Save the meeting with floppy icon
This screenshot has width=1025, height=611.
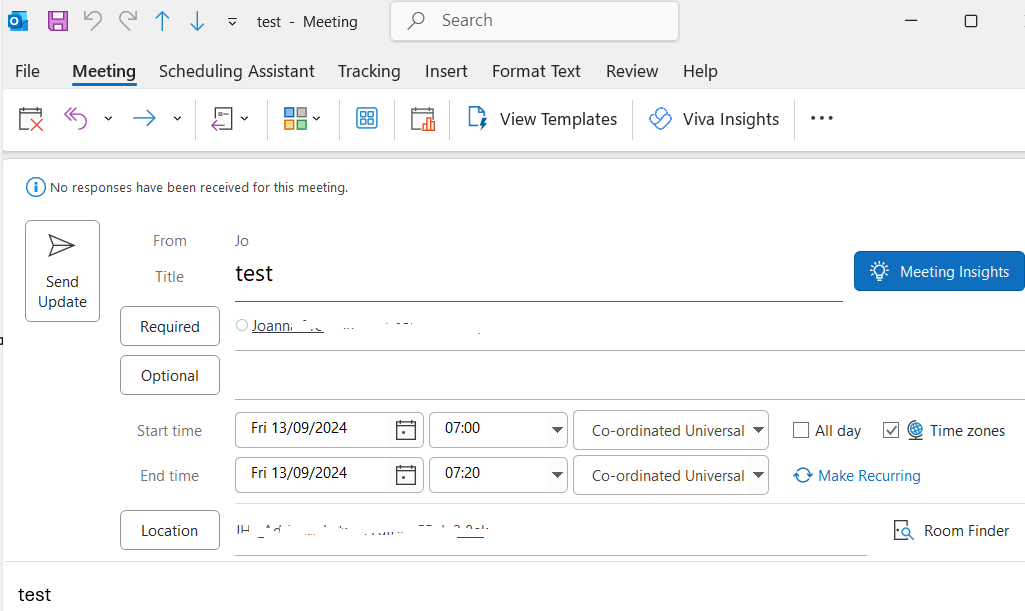58,21
